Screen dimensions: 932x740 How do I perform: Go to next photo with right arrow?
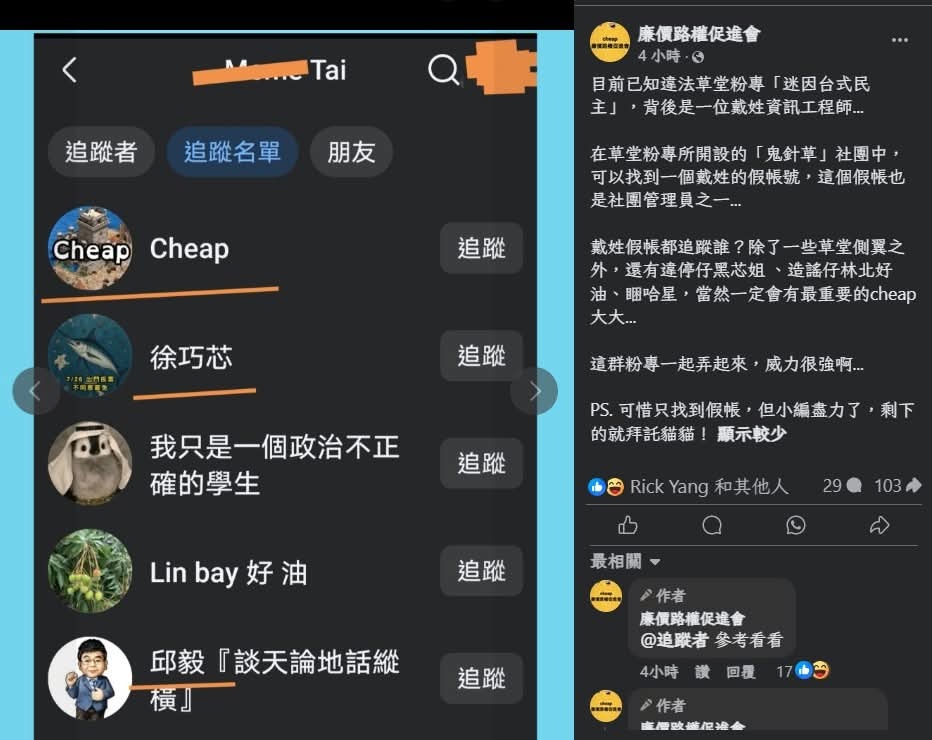point(534,391)
